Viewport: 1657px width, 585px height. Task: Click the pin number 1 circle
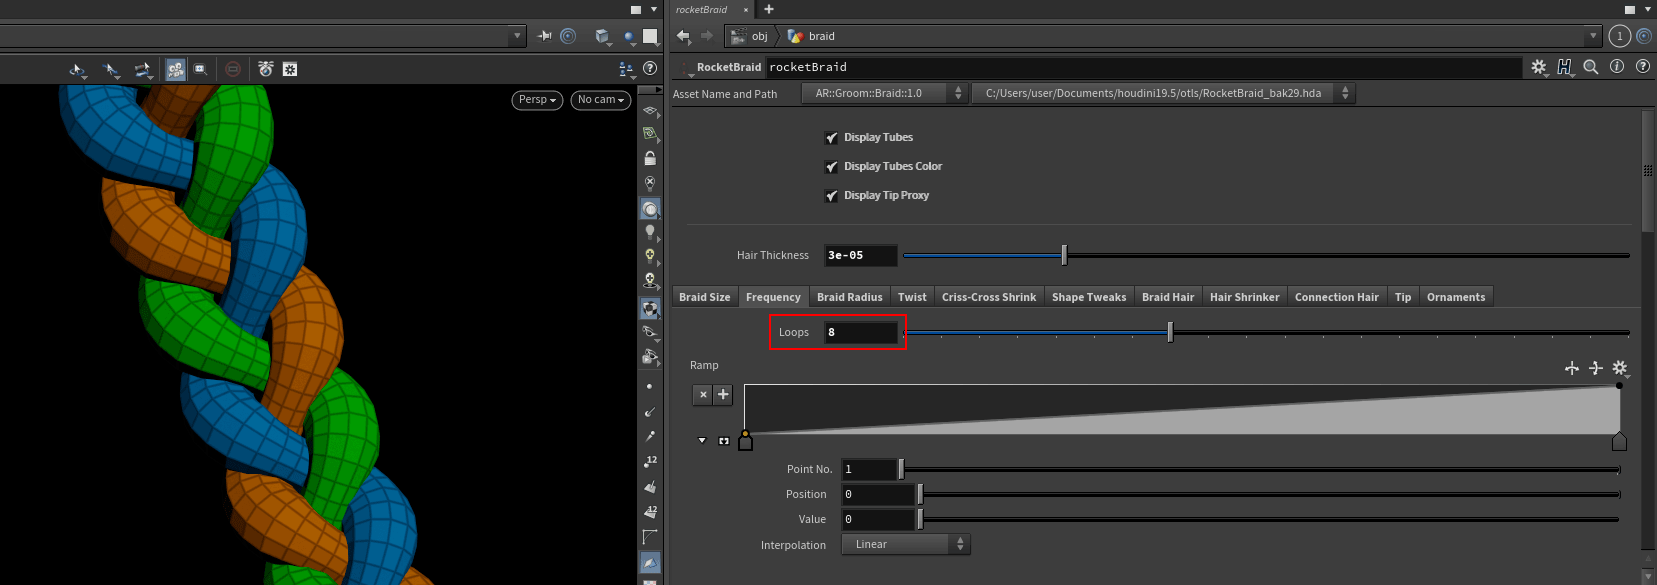pyautogui.click(x=1620, y=36)
